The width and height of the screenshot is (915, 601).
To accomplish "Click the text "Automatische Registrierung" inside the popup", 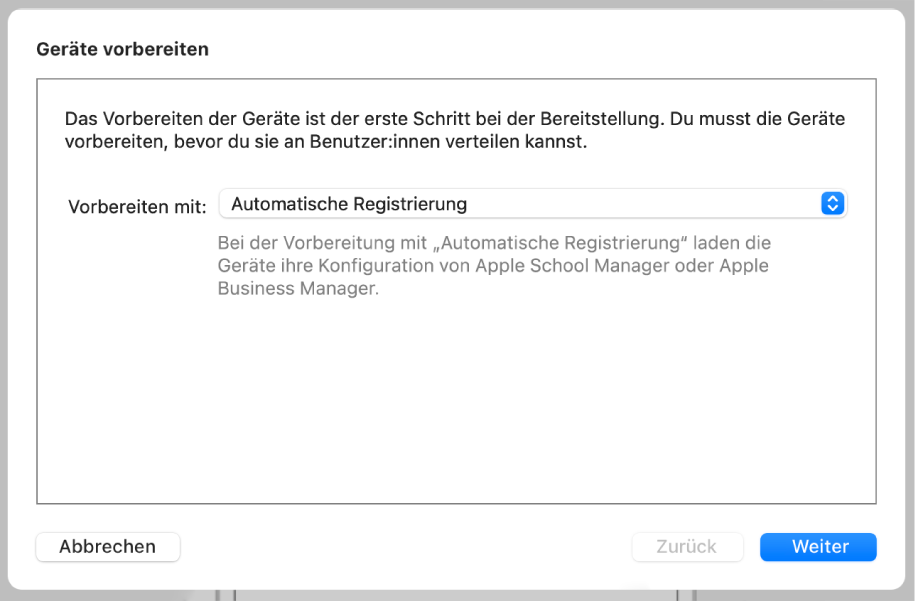I will pos(348,203).
